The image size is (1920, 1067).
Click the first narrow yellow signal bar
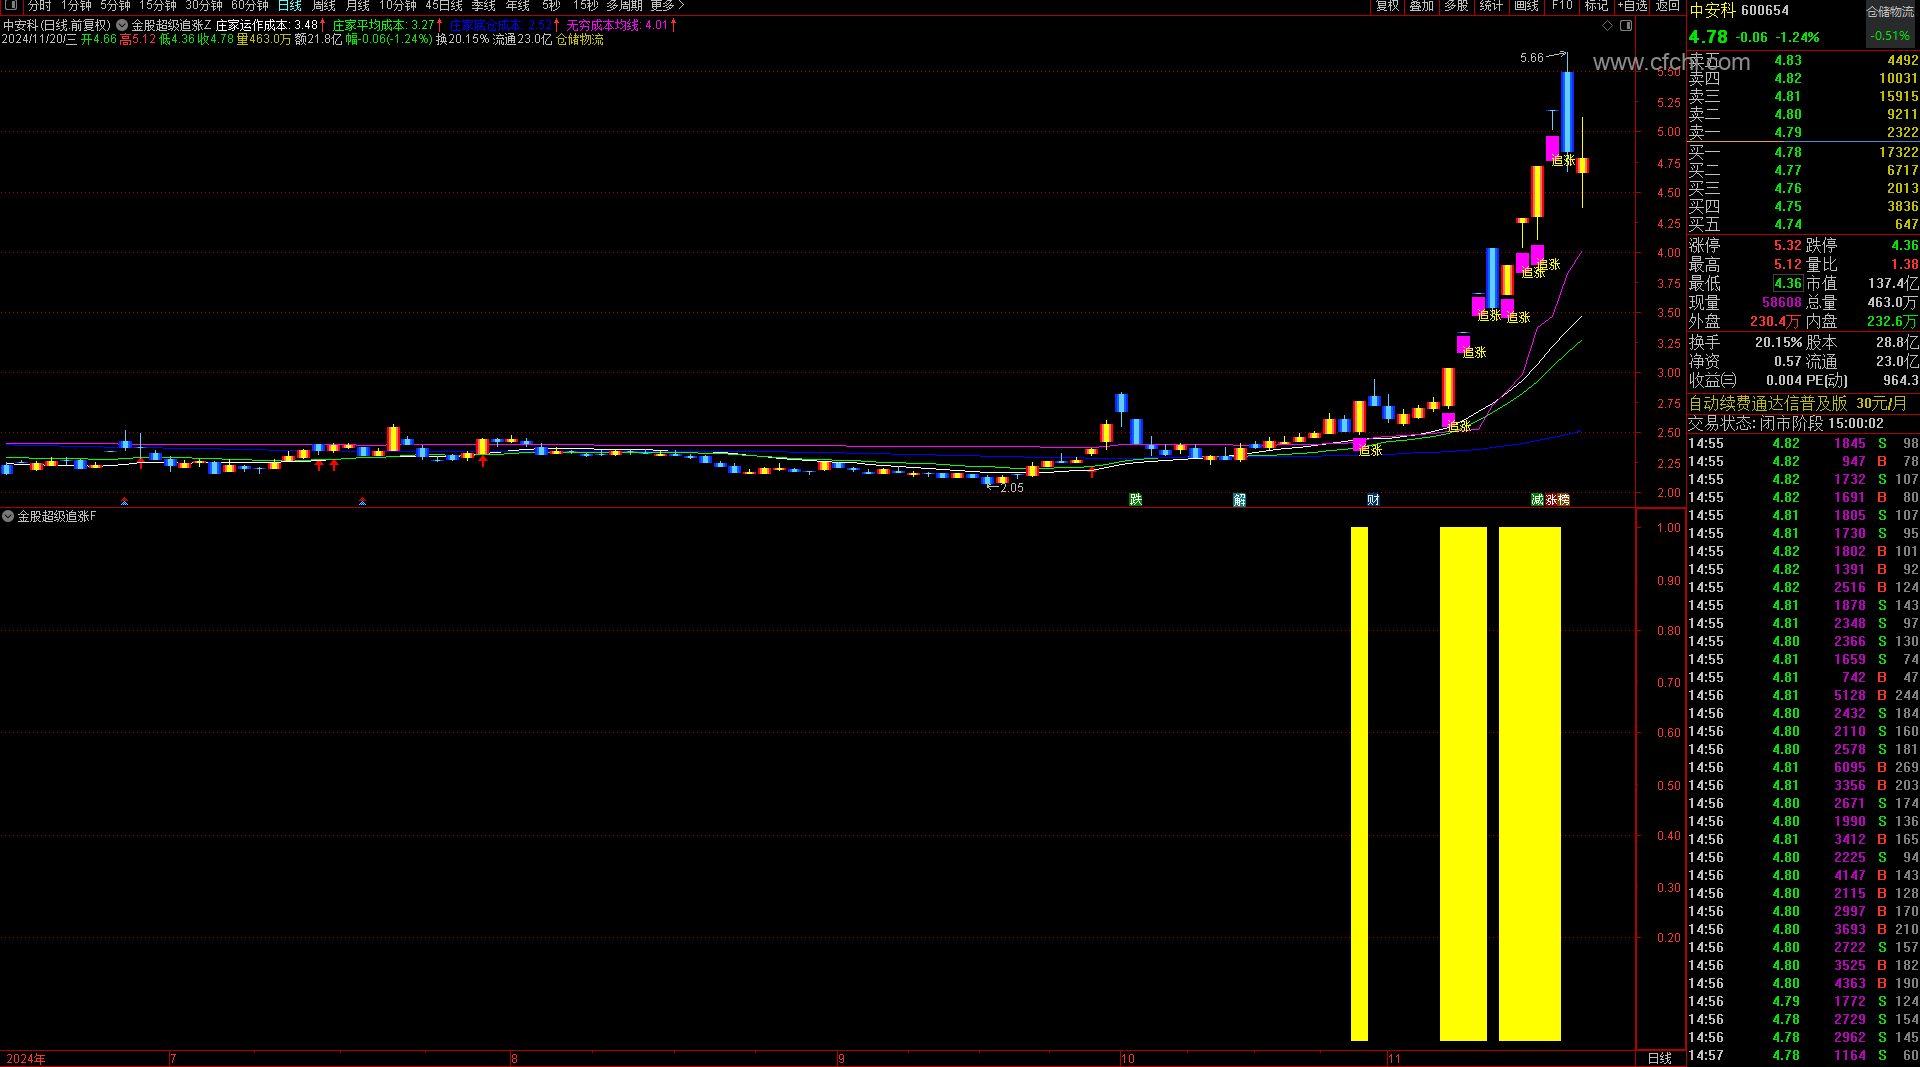click(1359, 784)
